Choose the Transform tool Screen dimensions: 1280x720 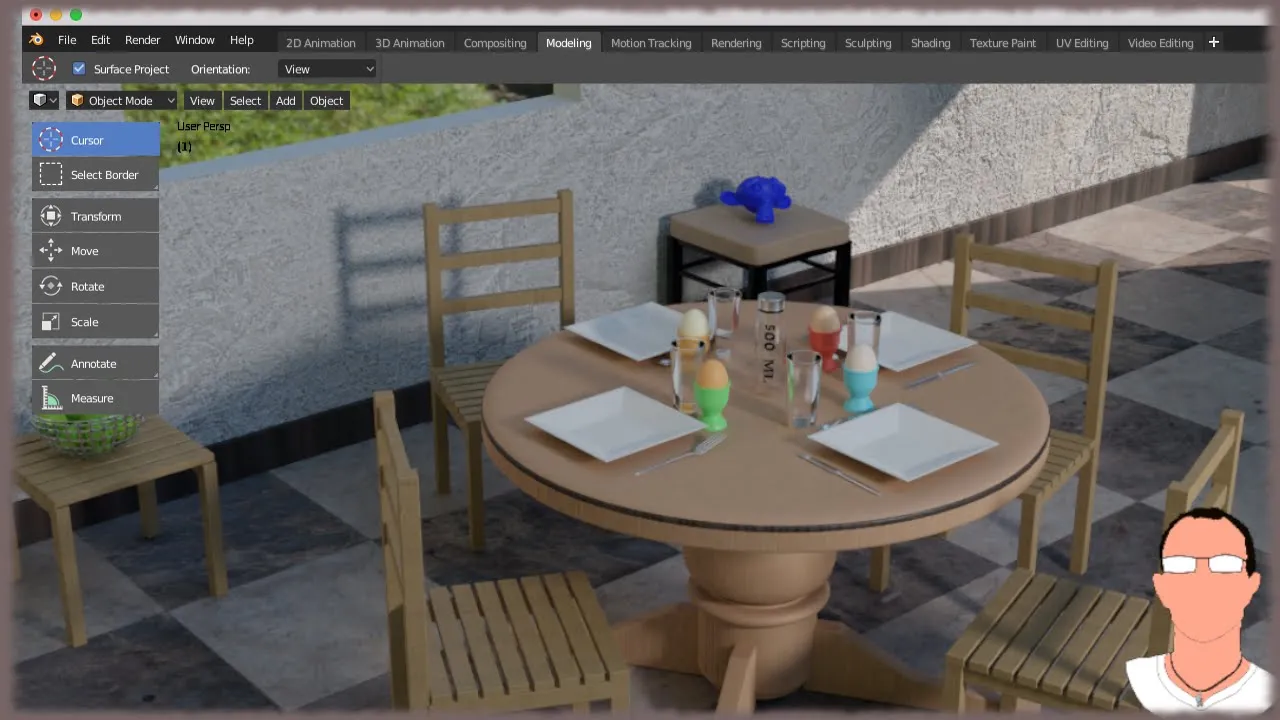[x=95, y=216]
